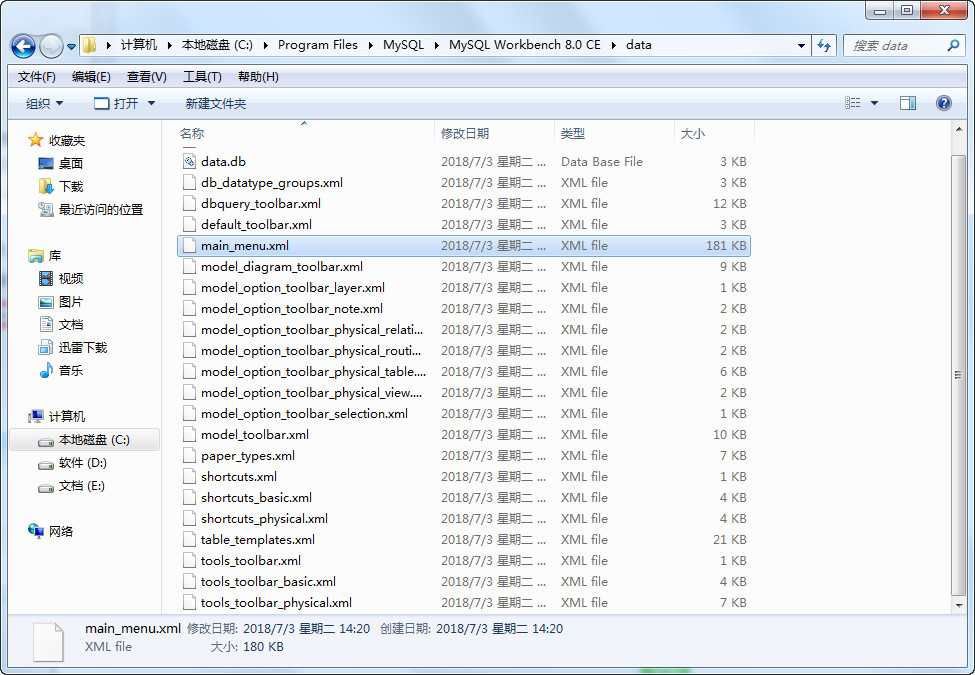Open the 组织 dropdown
The width and height of the screenshot is (975, 675).
click(44, 103)
